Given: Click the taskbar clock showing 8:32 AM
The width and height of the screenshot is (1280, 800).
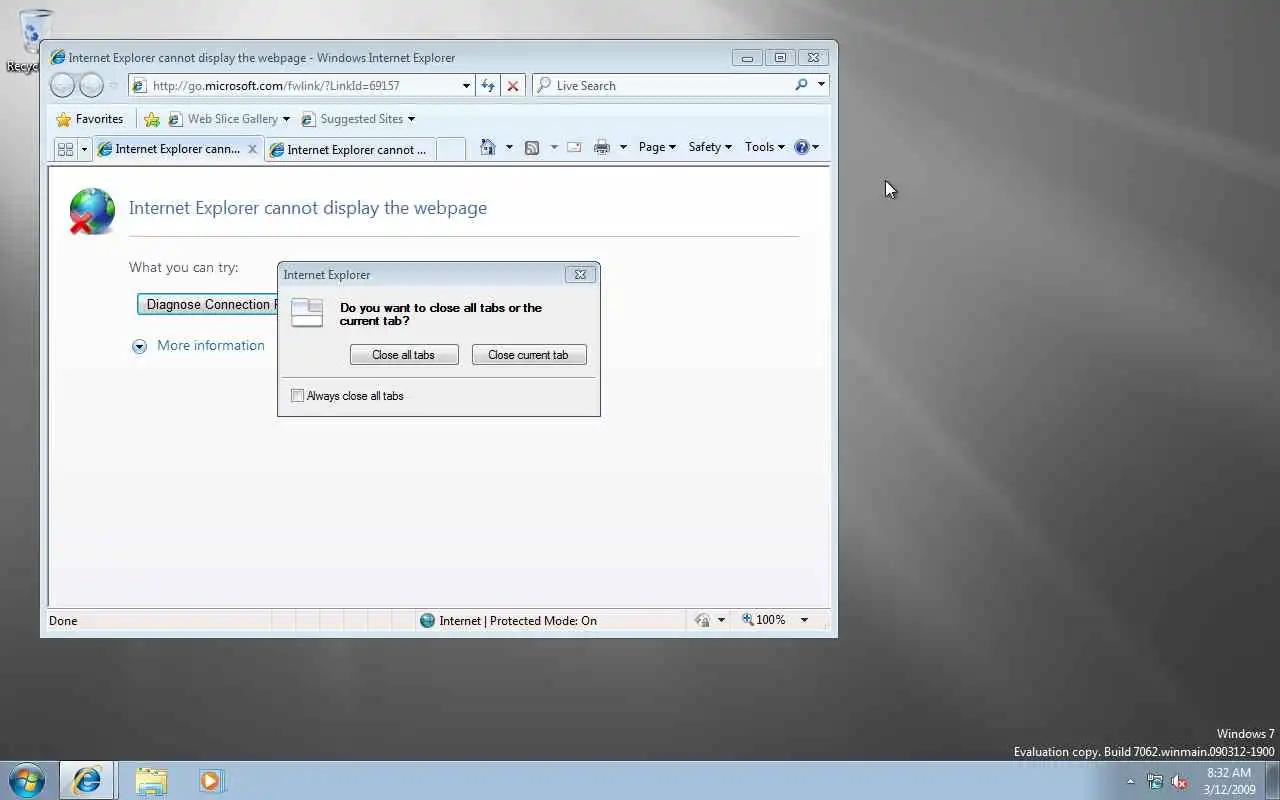Looking at the screenshot, I should point(1230,781).
